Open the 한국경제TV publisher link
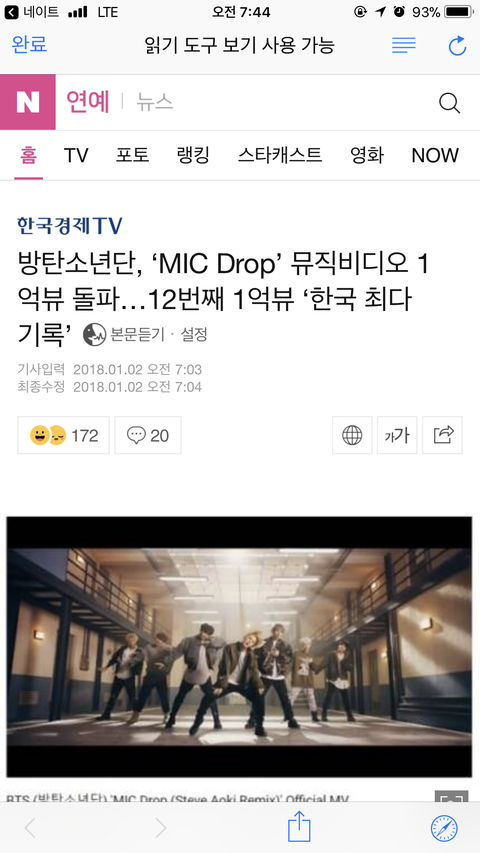Image resolution: width=480 pixels, height=853 pixels. point(70,226)
